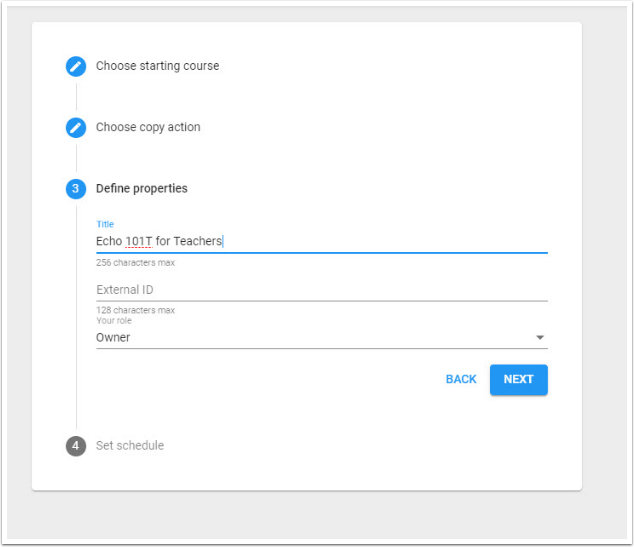Click the 128 characters max hint
Screen dimensions: 634x547
point(135,310)
